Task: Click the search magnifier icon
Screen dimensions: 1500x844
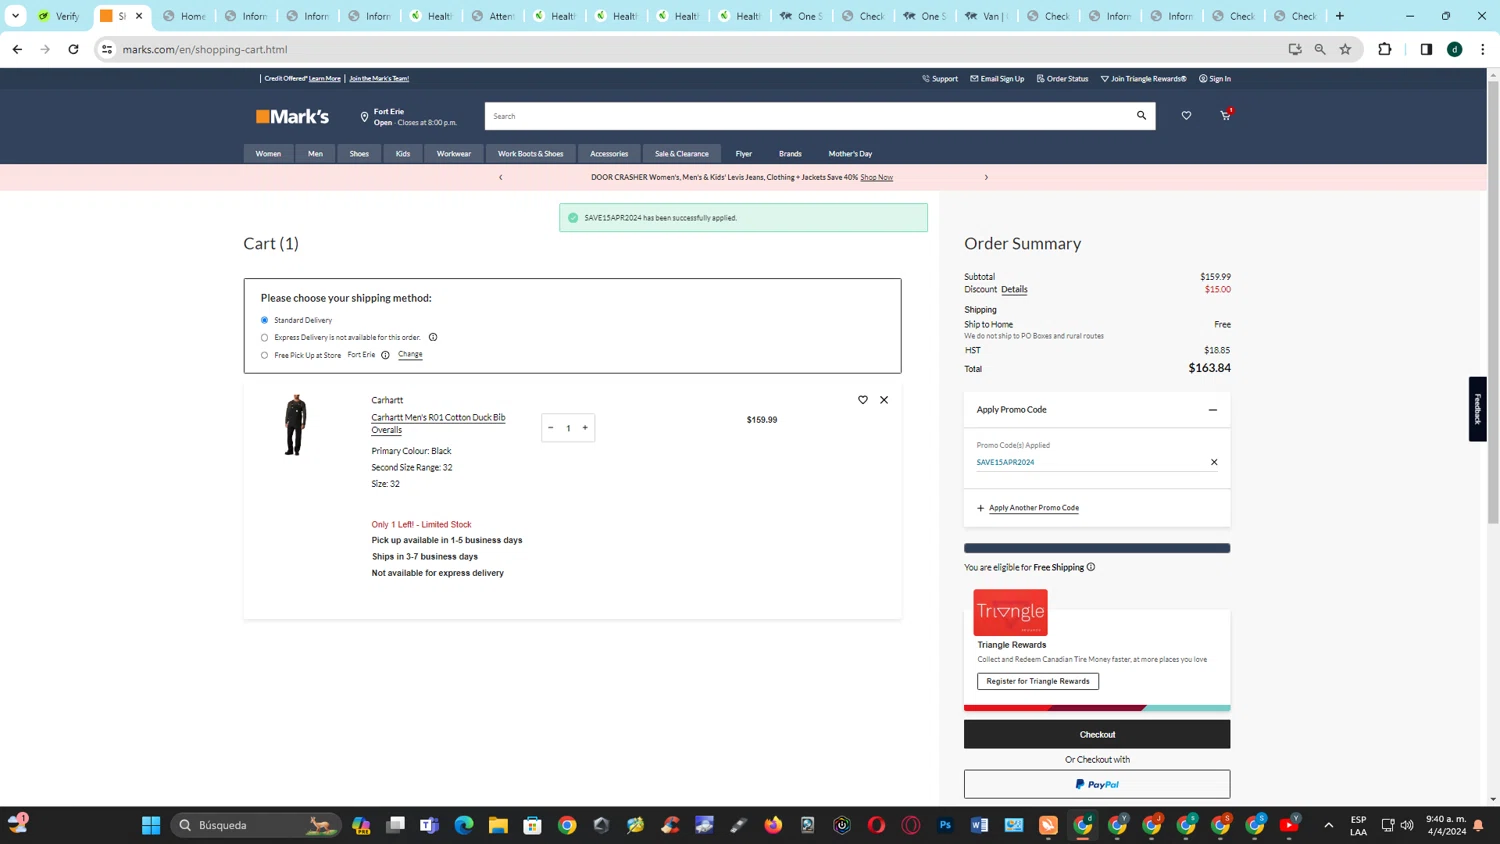Action: click(x=1141, y=116)
